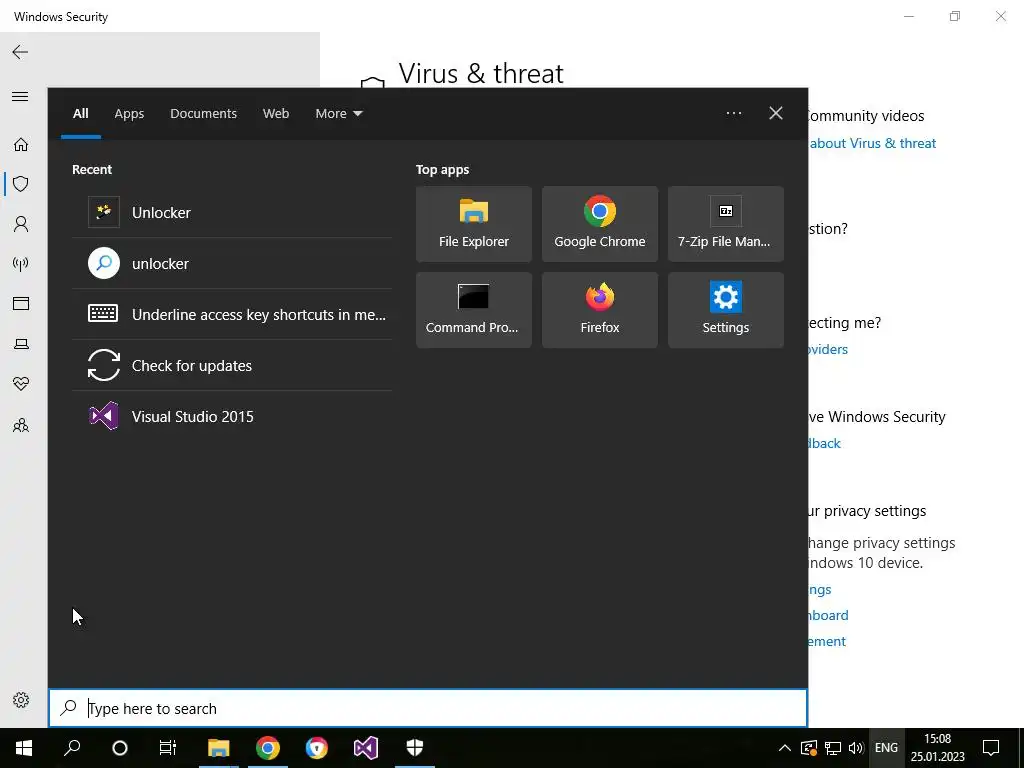Switch to the All search tab
The width and height of the screenshot is (1024, 768).
click(x=80, y=114)
